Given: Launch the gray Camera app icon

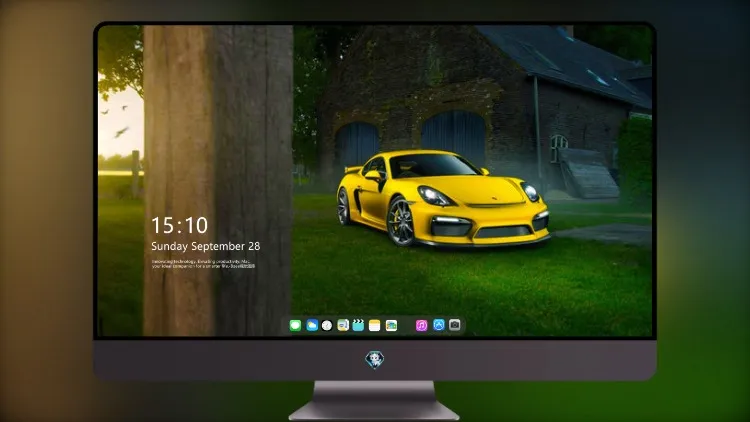Looking at the screenshot, I should [455, 325].
